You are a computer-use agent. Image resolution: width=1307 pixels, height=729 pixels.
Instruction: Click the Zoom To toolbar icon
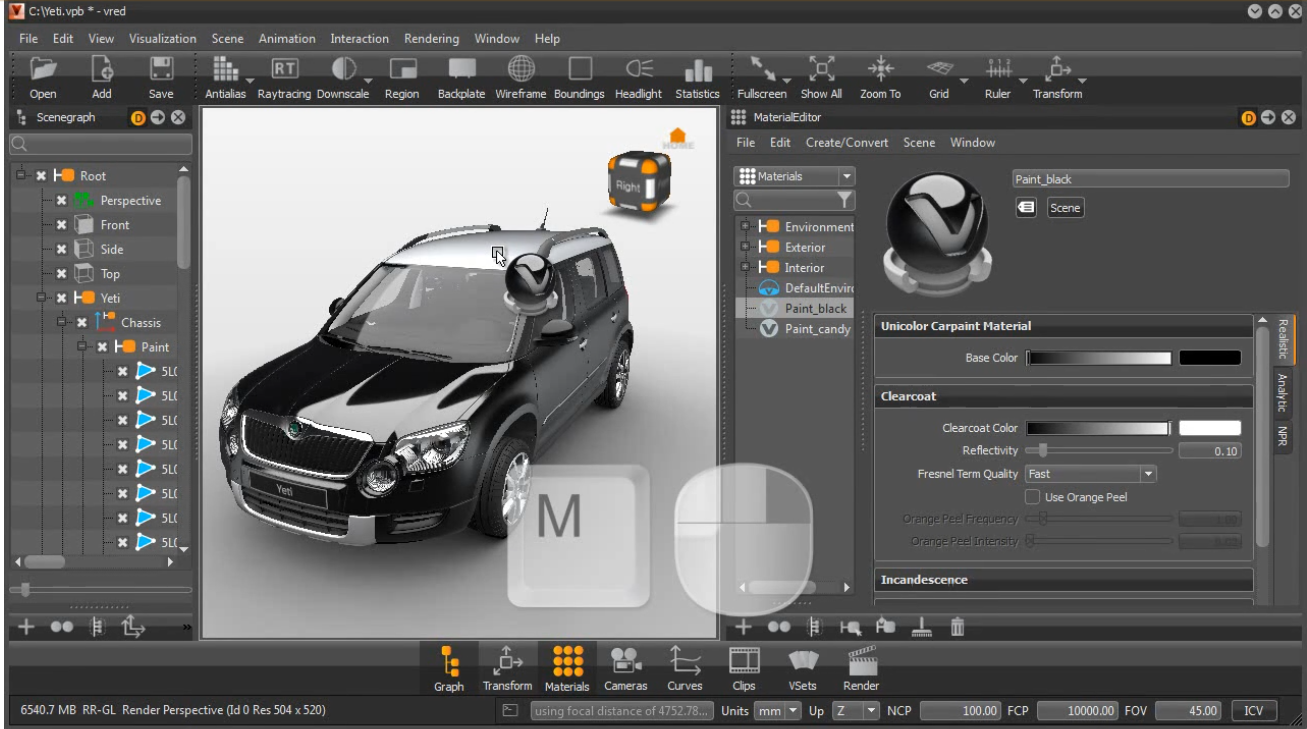[880, 69]
